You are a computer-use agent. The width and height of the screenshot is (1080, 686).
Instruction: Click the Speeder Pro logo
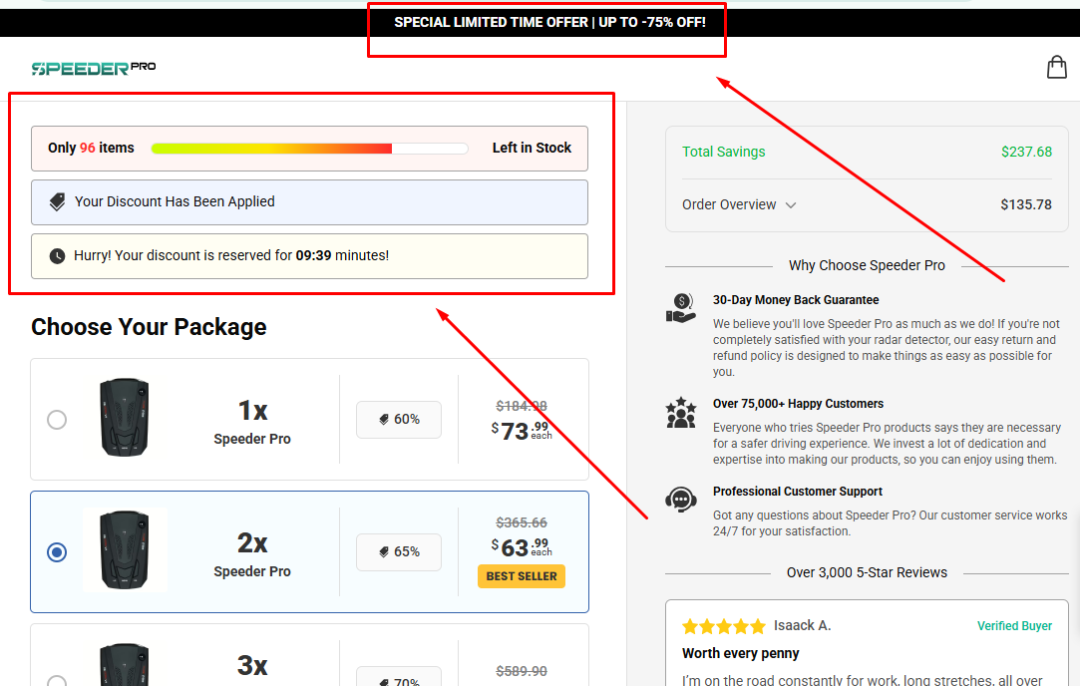pos(94,67)
